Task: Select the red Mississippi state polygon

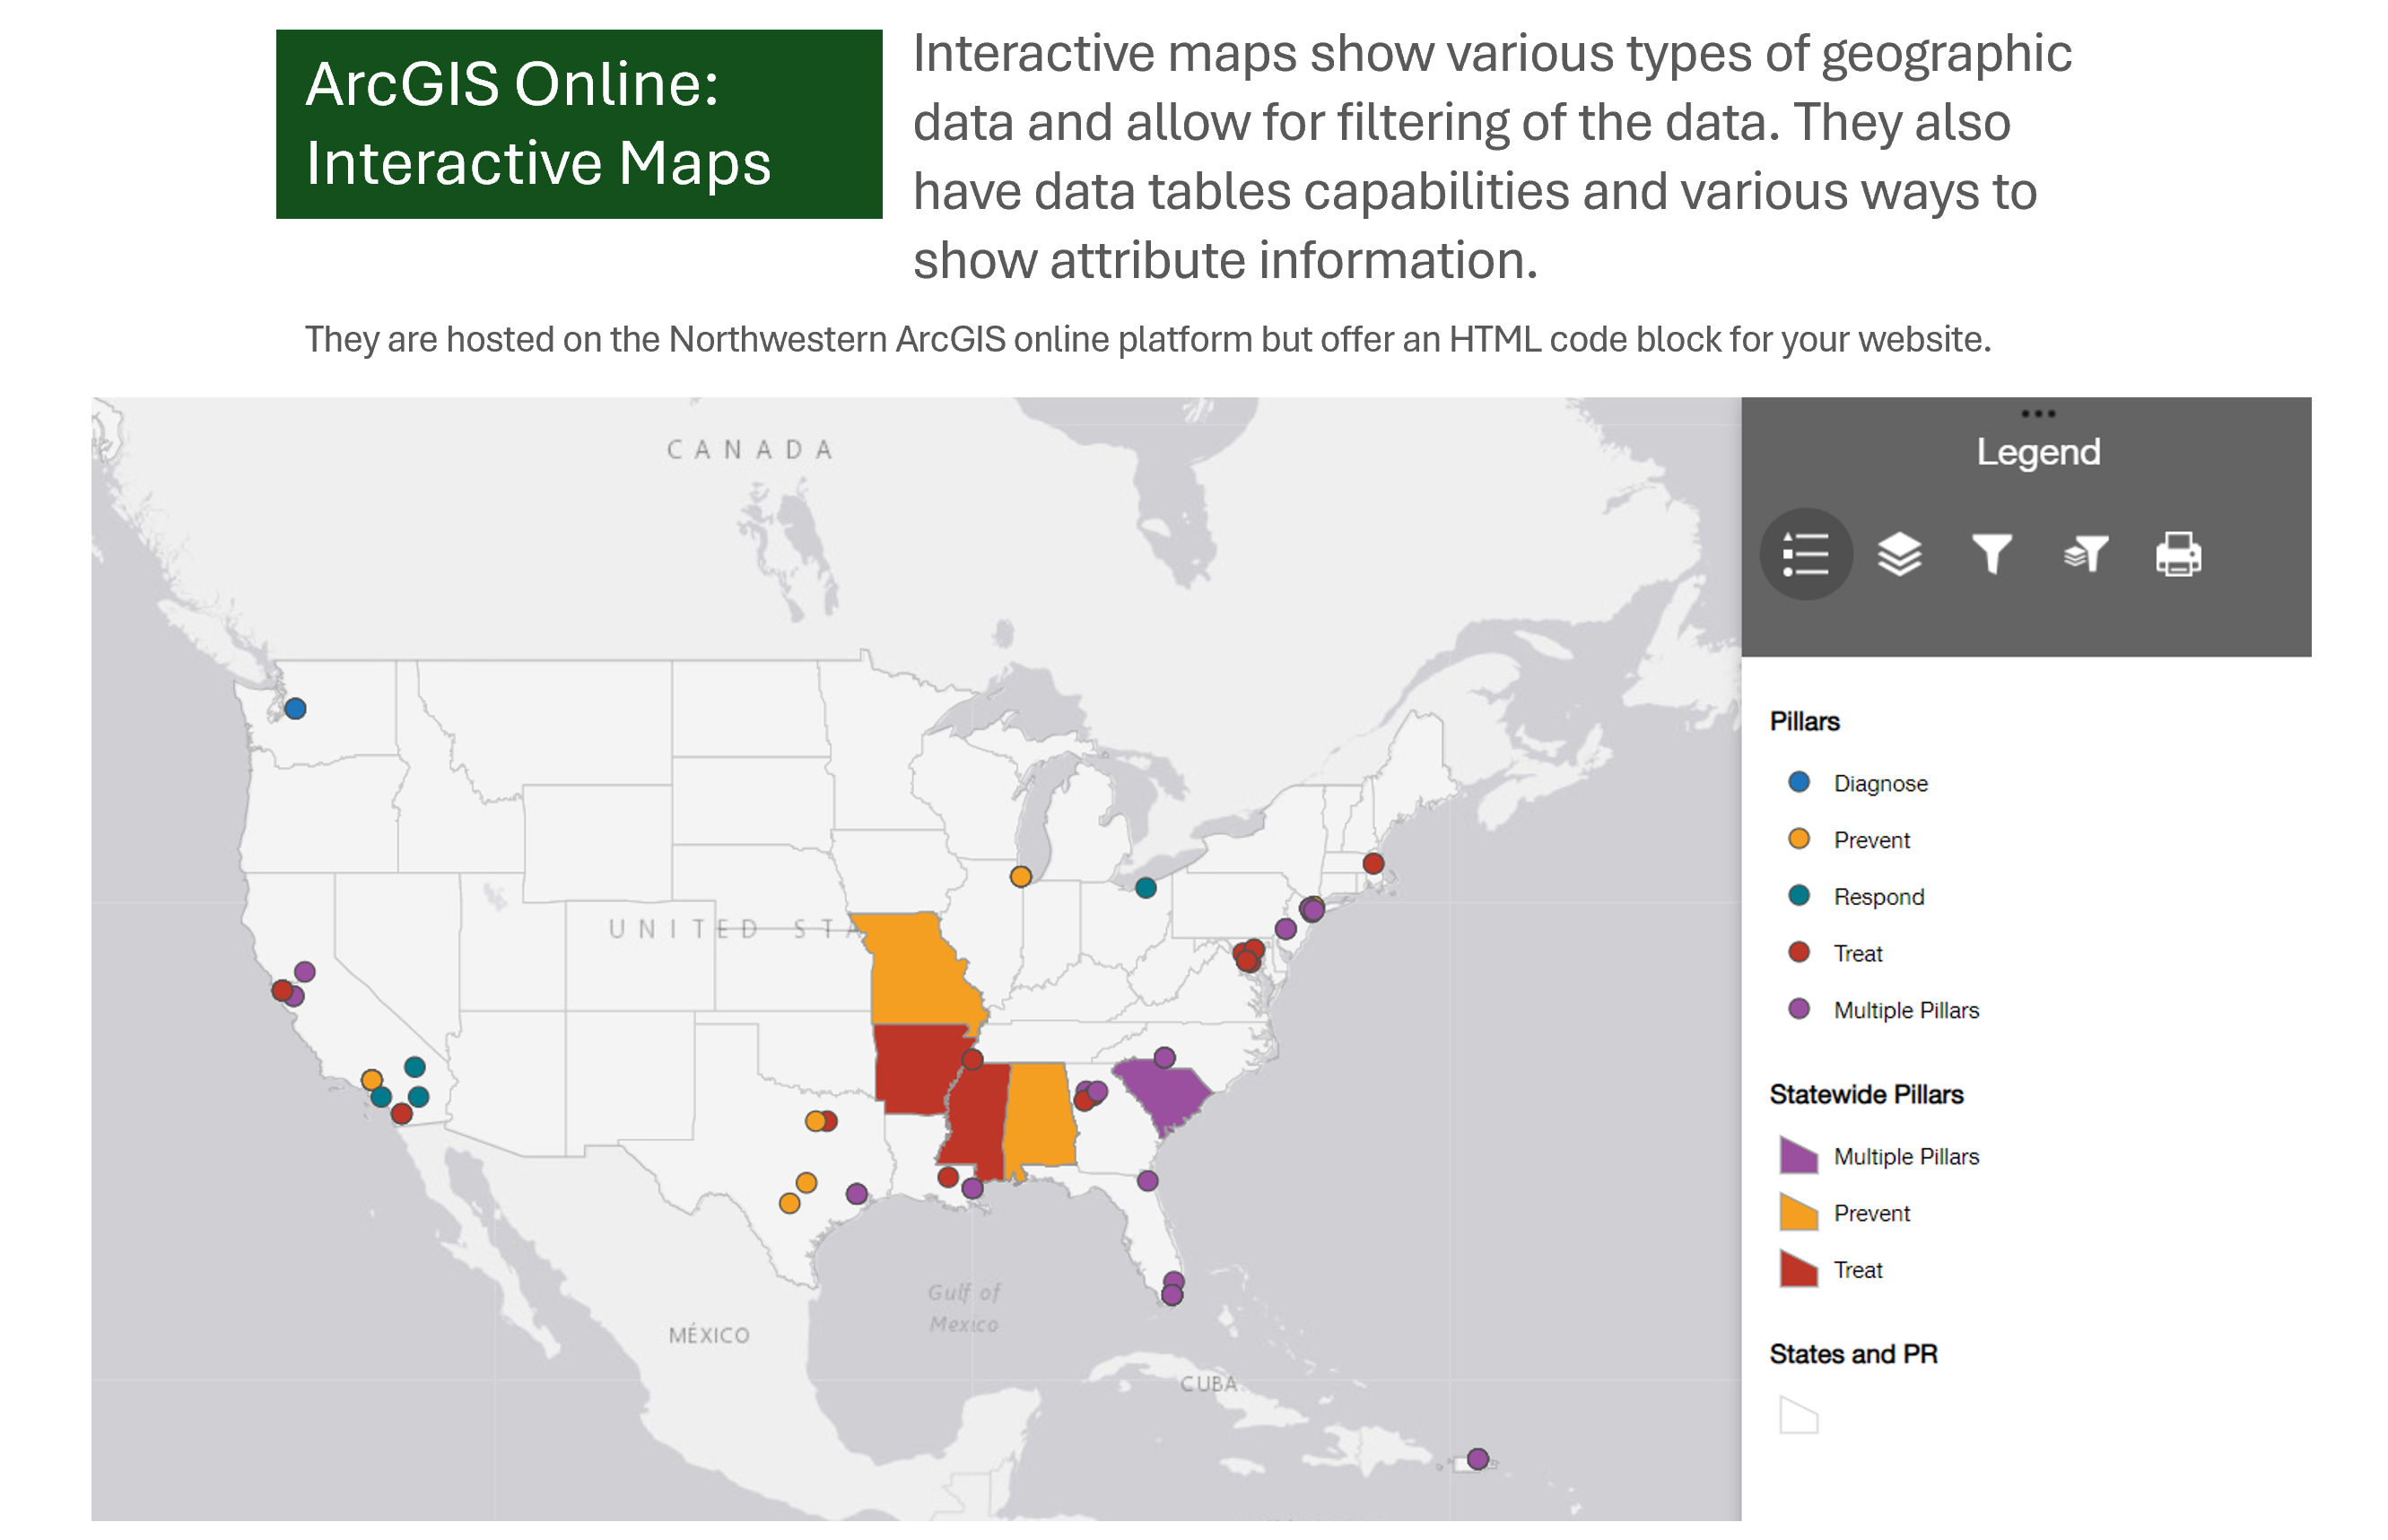Action: click(x=978, y=1120)
